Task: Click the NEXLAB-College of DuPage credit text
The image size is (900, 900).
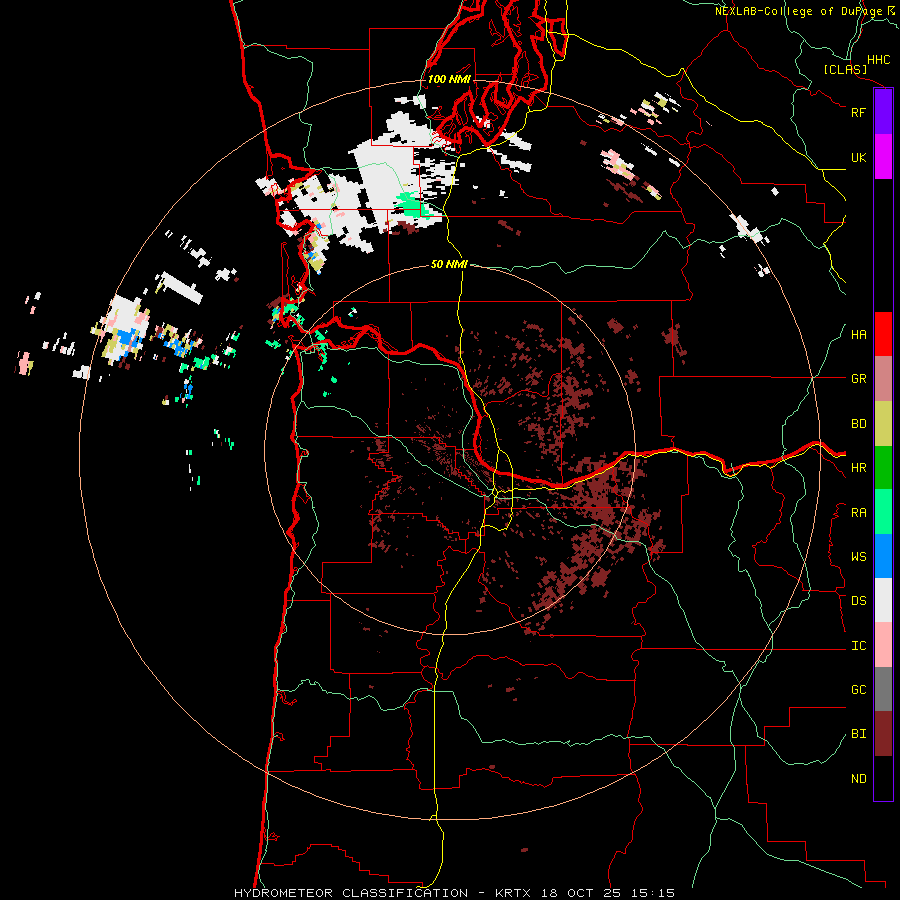Action: (799, 11)
